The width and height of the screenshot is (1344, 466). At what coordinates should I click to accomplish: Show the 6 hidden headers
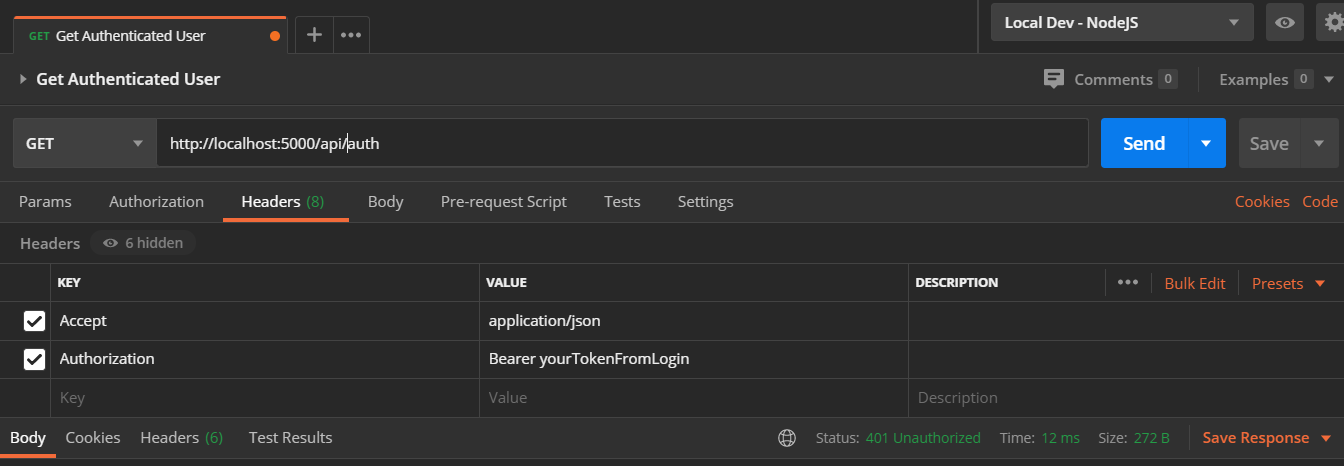[x=143, y=243]
